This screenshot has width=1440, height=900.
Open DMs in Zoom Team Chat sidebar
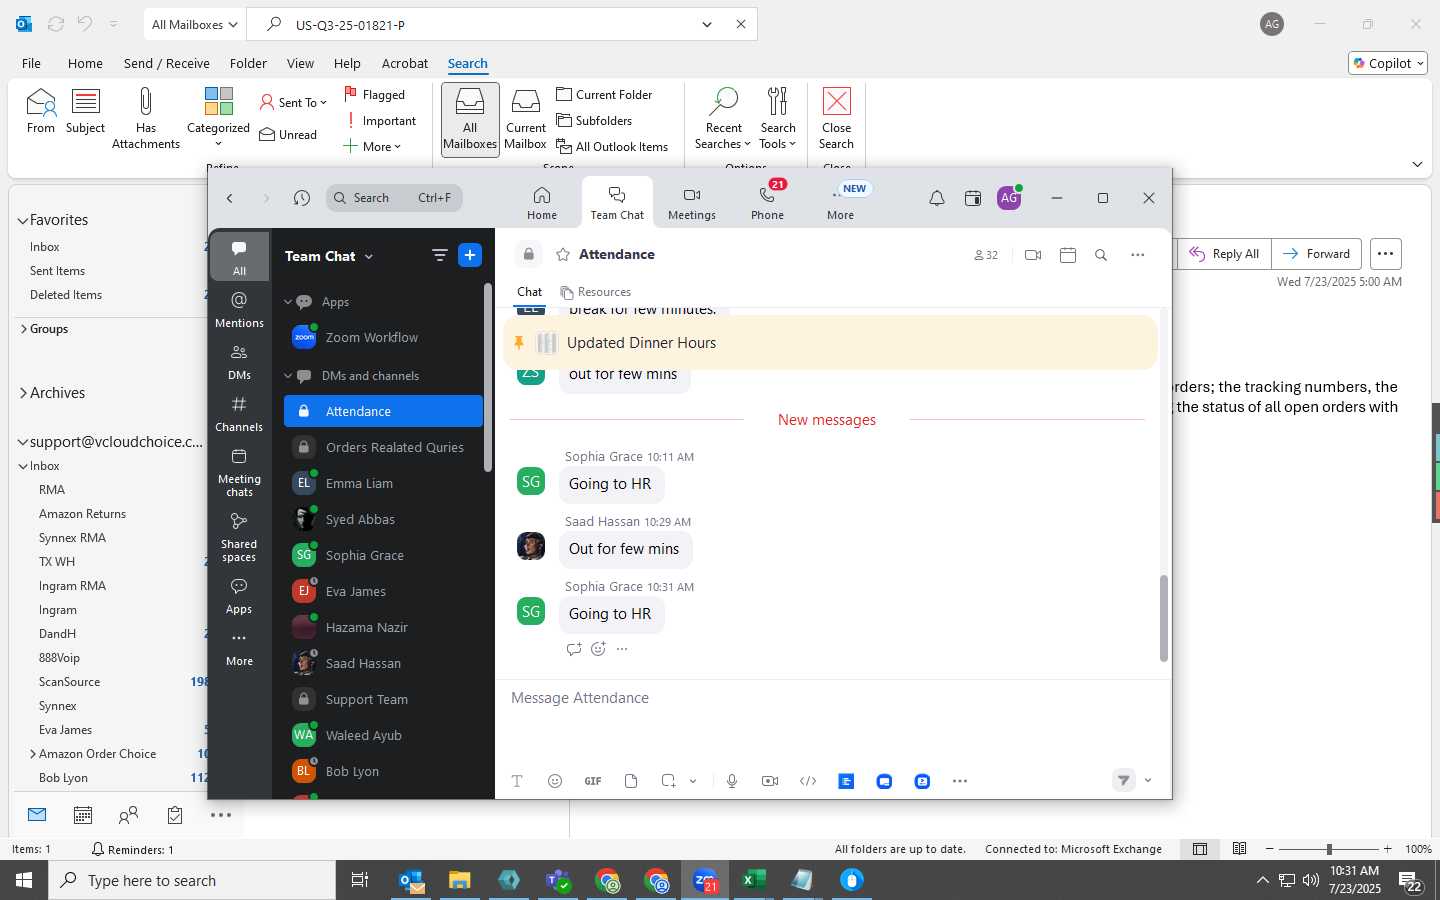point(239,362)
